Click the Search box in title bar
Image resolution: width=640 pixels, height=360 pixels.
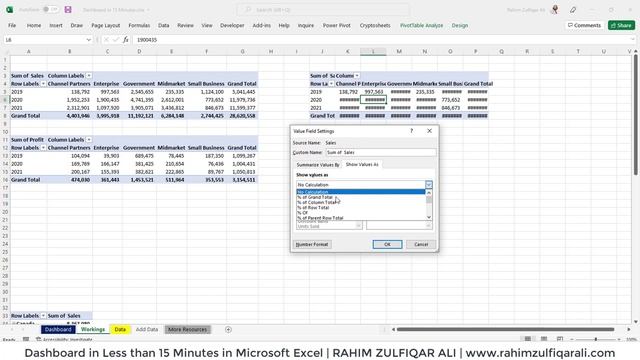coord(323,9)
